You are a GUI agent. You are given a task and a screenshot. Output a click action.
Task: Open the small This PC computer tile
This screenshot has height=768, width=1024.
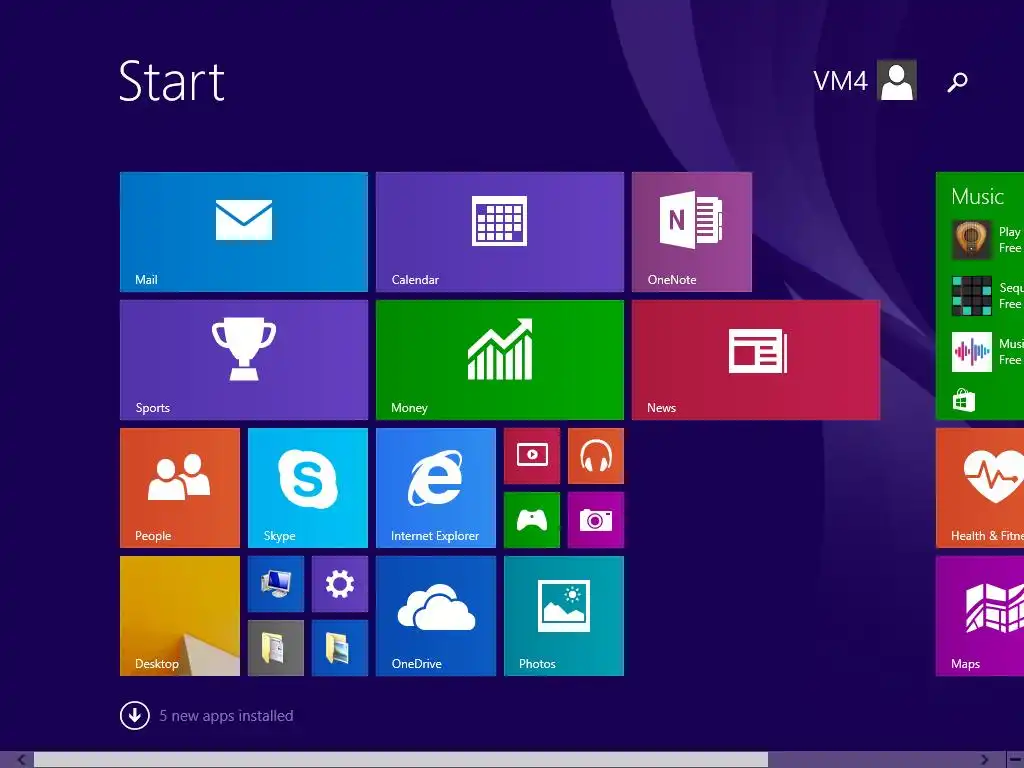[276, 584]
